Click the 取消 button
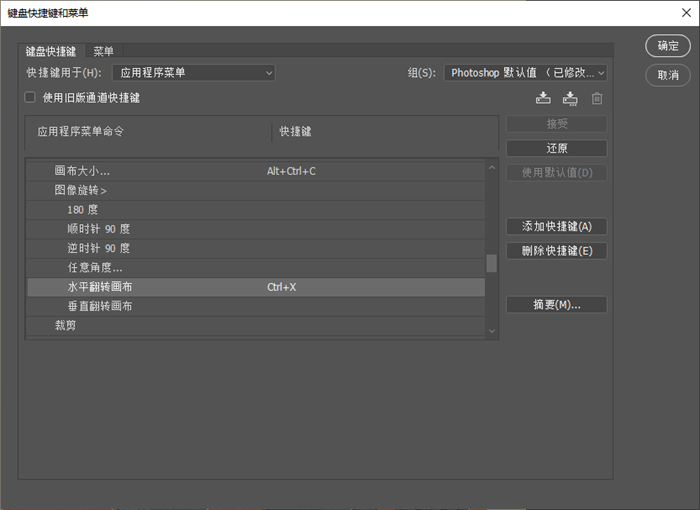700x510 pixels. (x=667, y=75)
